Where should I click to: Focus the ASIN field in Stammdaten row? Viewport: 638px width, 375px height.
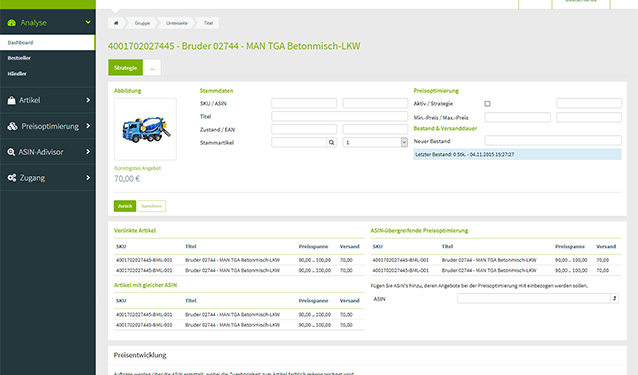coord(375,103)
